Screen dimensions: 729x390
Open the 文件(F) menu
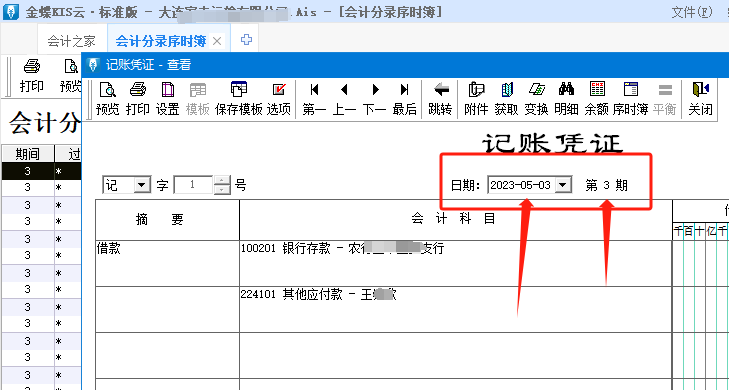pos(692,12)
